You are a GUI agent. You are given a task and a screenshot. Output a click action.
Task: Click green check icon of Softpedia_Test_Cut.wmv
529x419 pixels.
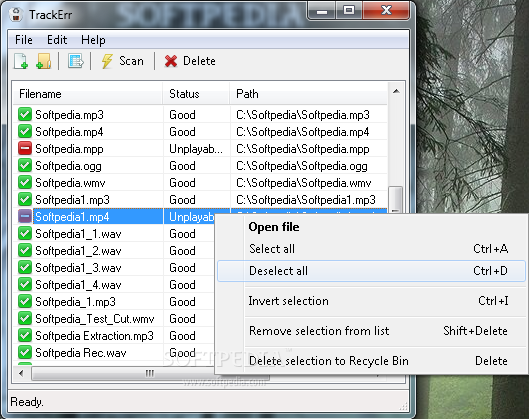coord(25,318)
